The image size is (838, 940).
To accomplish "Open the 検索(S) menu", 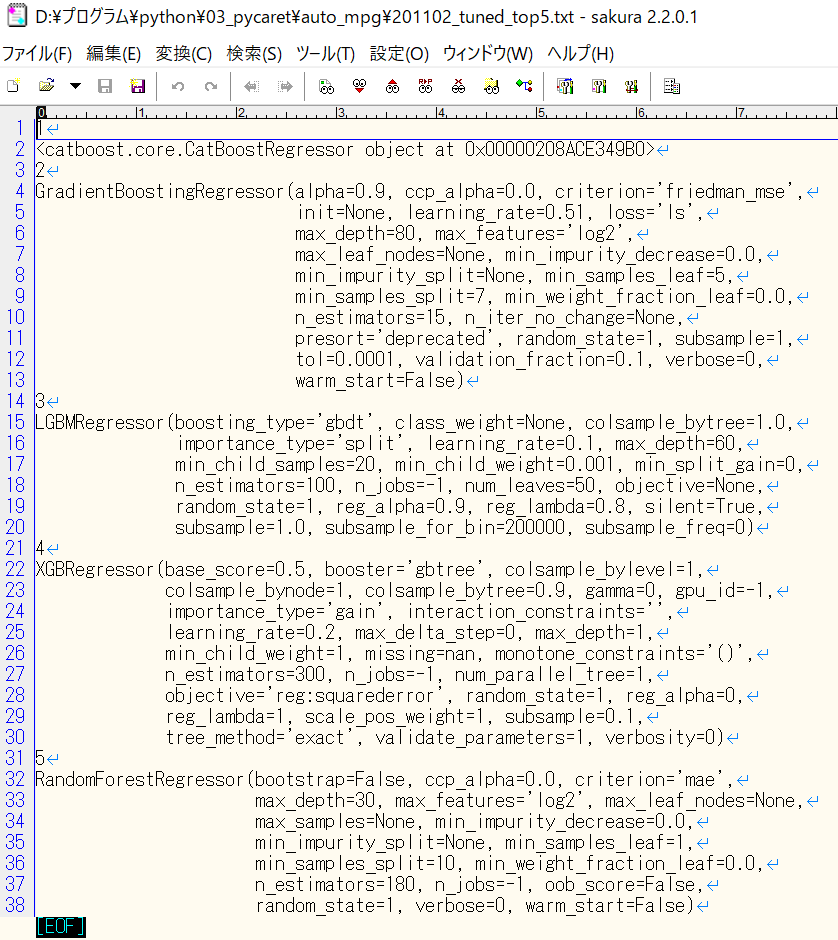I will click(x=254, y=54).
